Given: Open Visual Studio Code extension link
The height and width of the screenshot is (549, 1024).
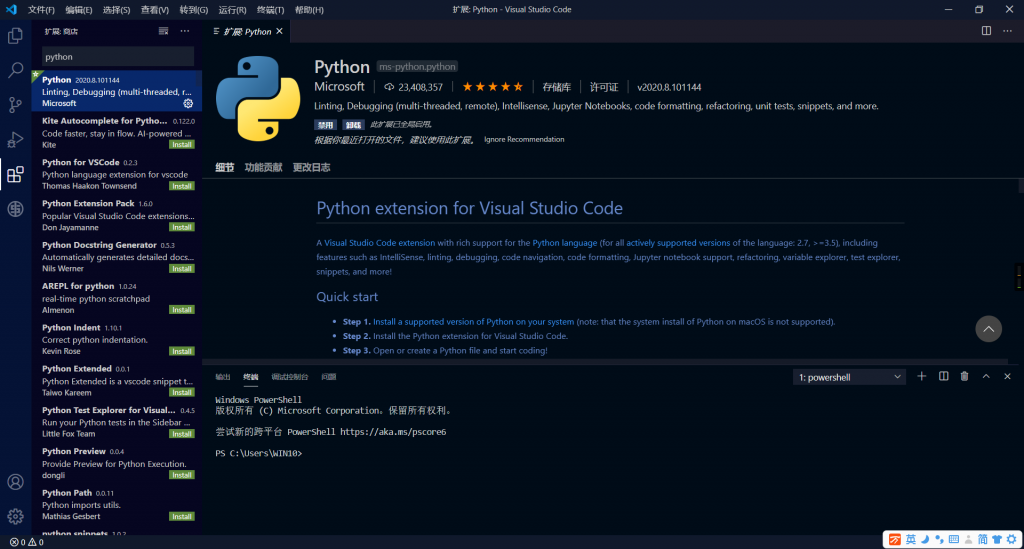Looking at the screenshot, I should 379,243.
